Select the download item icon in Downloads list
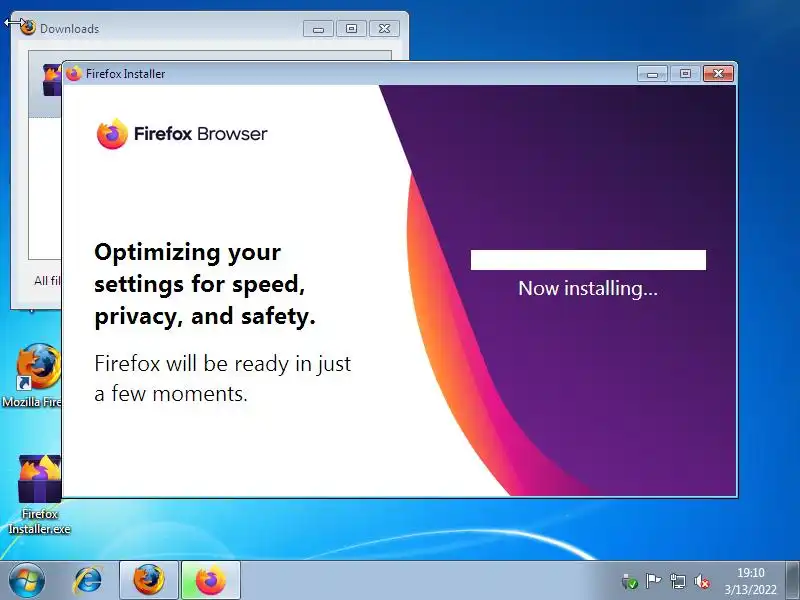 point(52,80)
